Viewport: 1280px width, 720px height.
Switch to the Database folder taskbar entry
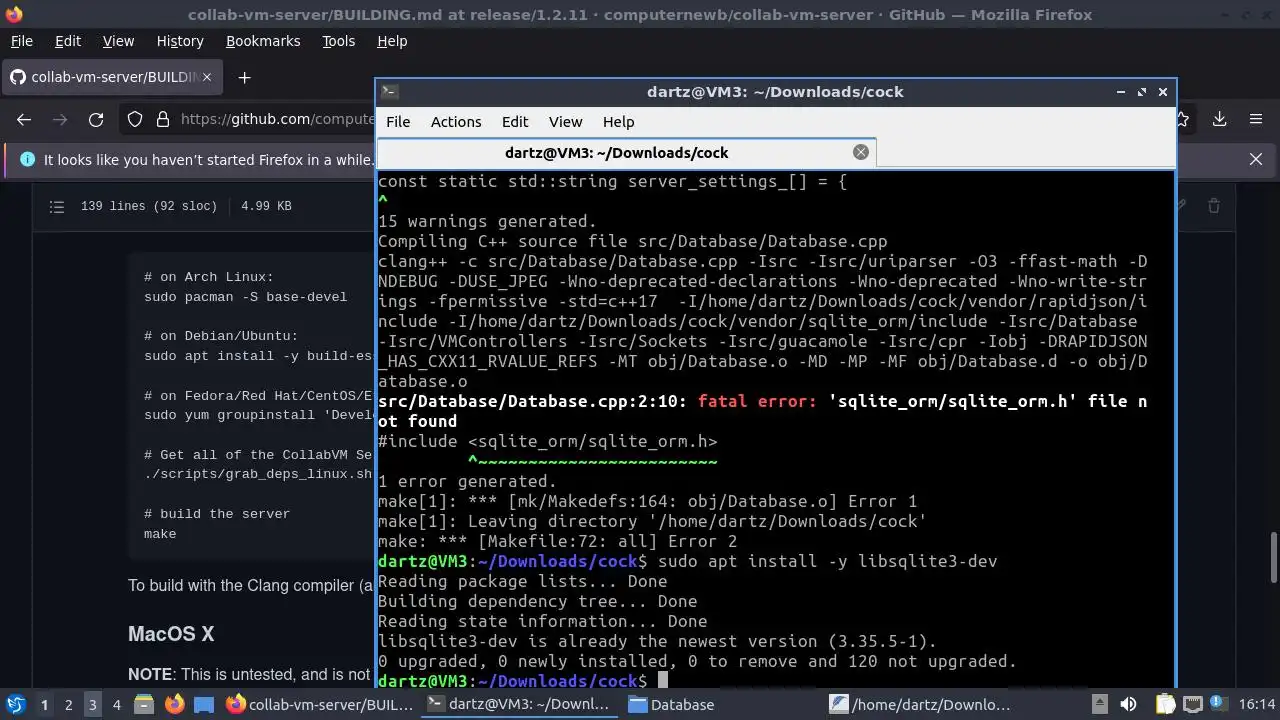pos(720,704)
